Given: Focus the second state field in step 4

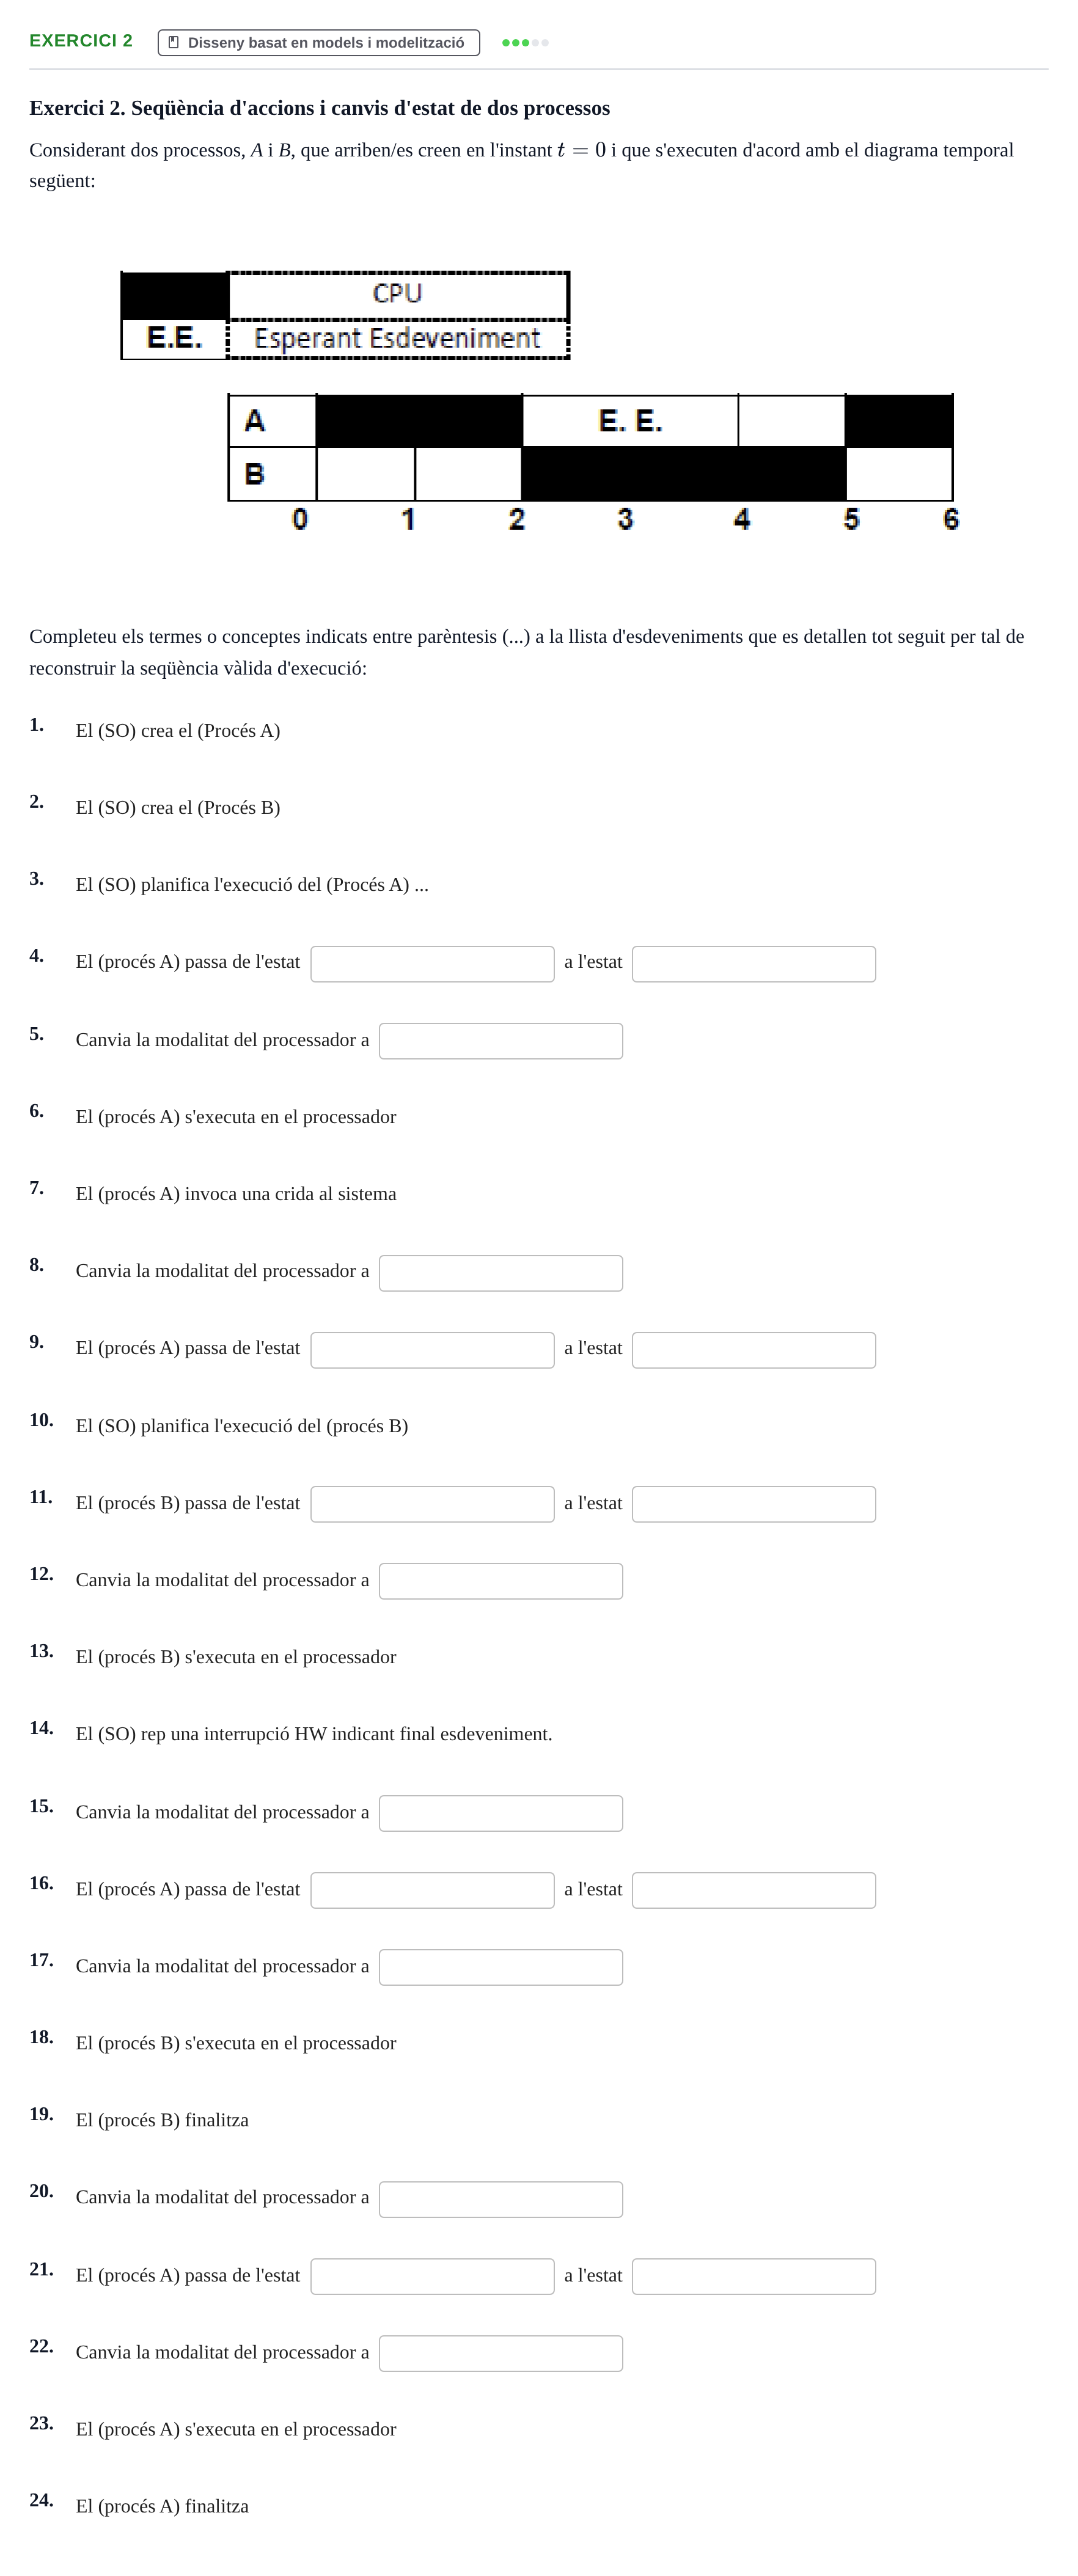Looking at the screenshot, I should (x=754, y=964).
